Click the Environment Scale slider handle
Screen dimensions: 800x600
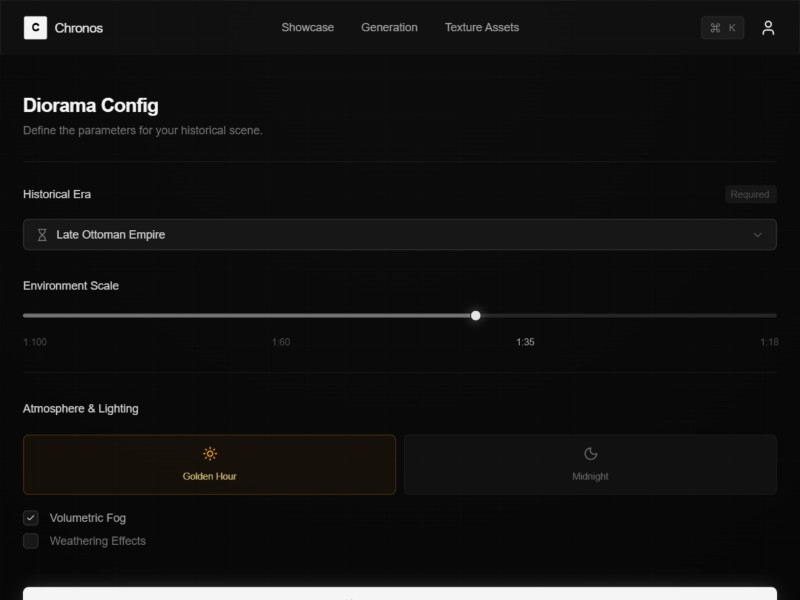point(476,316)
